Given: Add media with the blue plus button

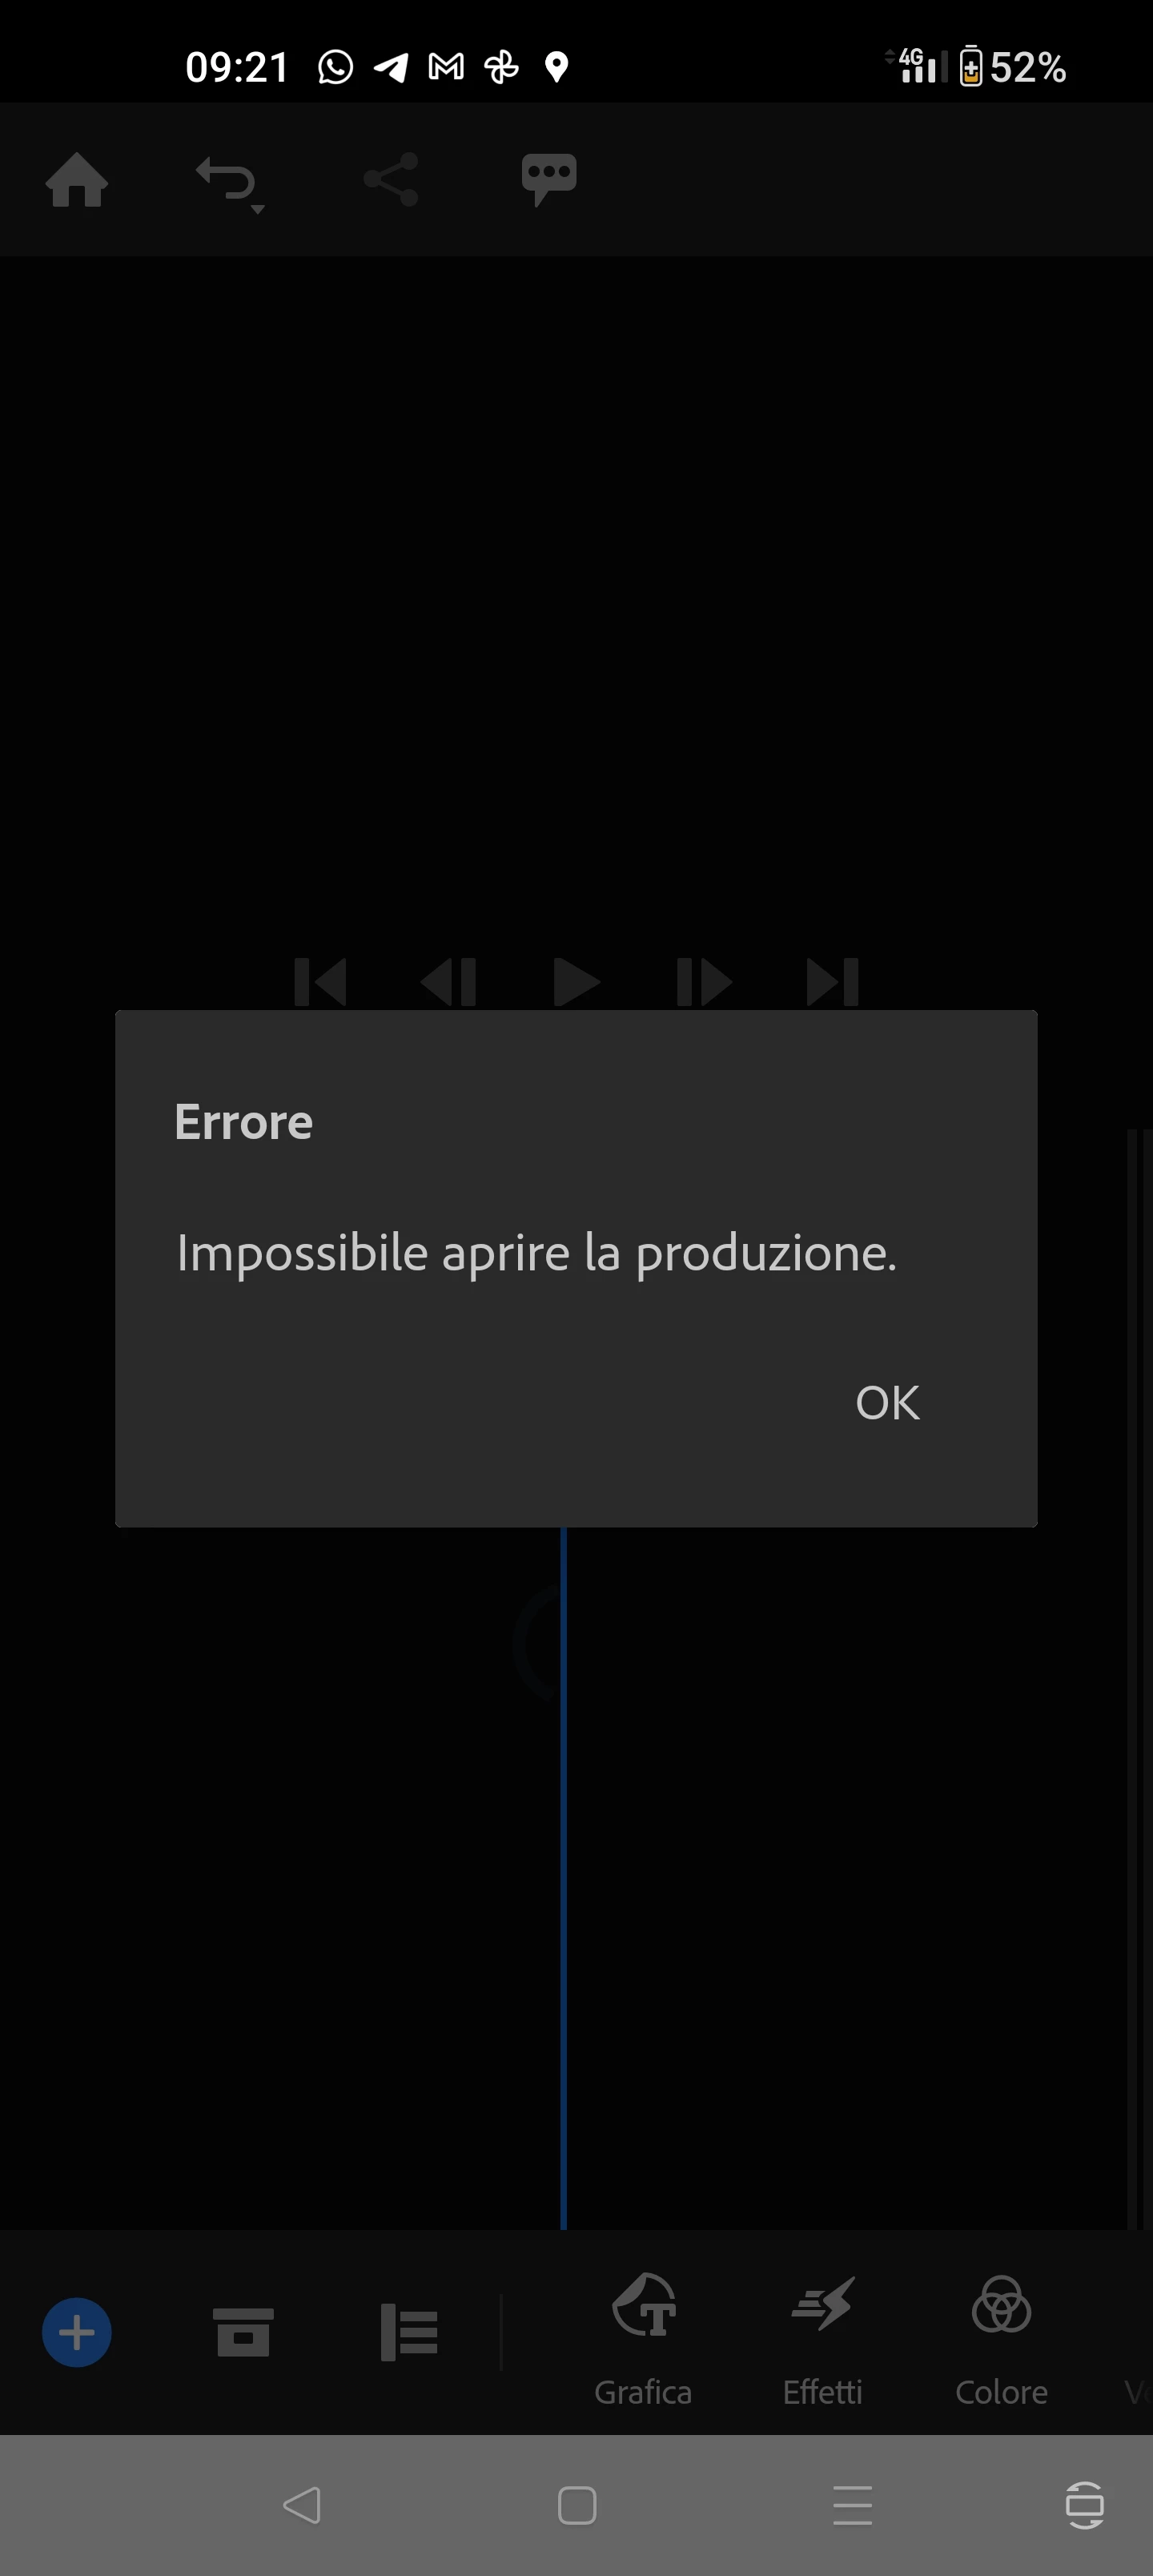Looking at the screenshot, I should (77, 2333).
